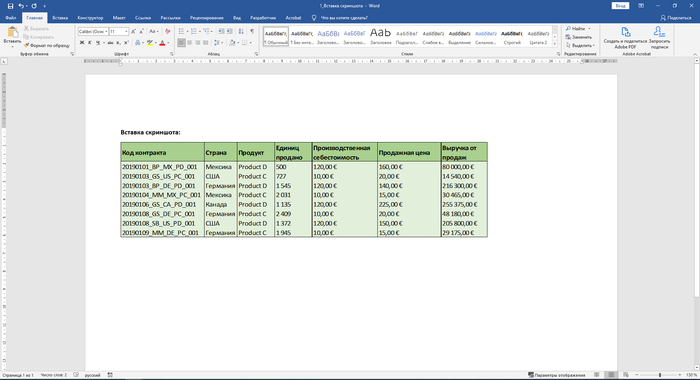Click the 'Что вы хотите сделать?' search field
The height and width of the screenshot is (380, 700).
(x=344, y=18)
